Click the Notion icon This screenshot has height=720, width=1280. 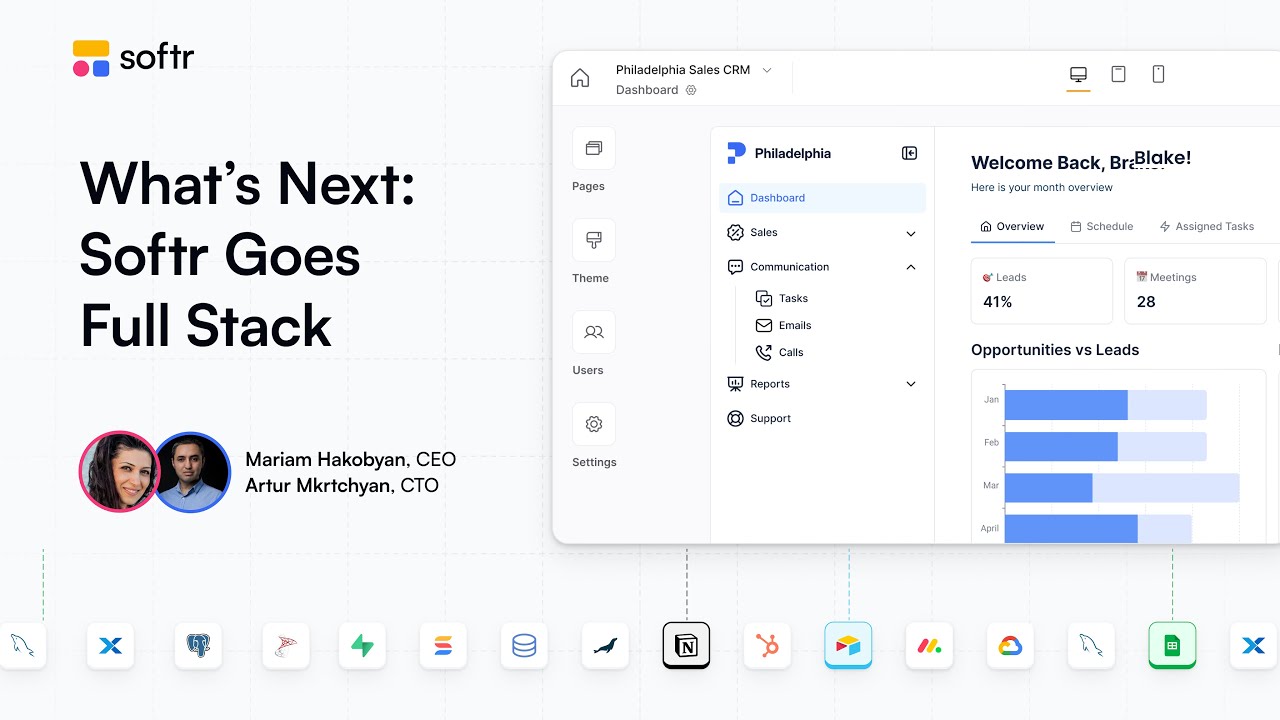(686, 646)
